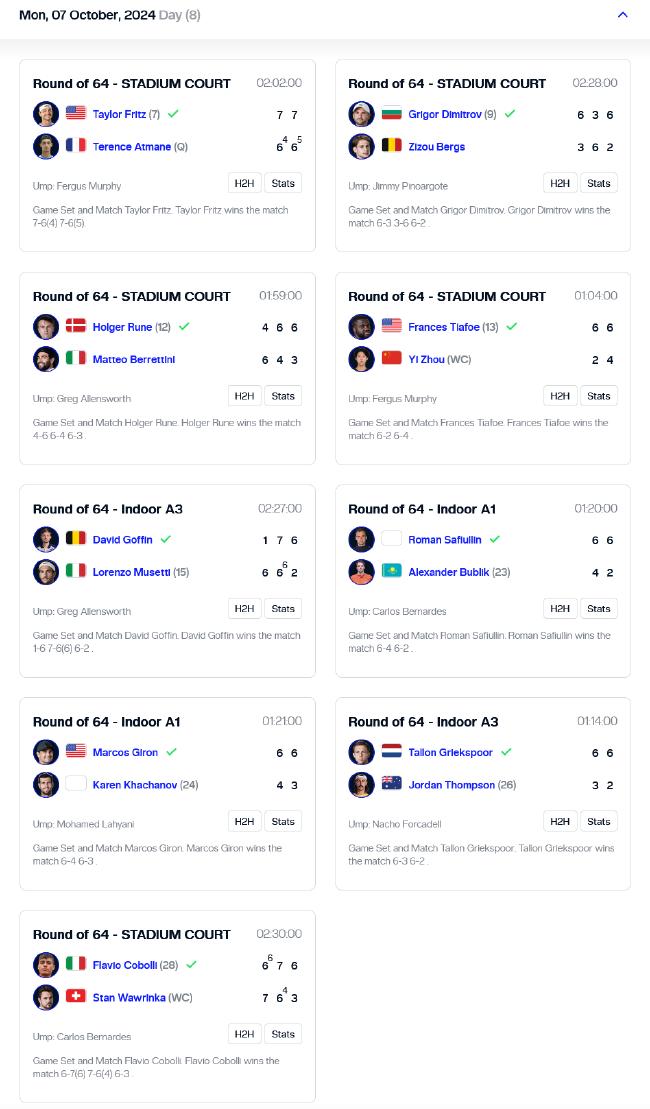This screenshot has width=650, height=1109.
Task: Open Stats for Dimitrov vs Bergs match
Action: click(x=598, y=183)
